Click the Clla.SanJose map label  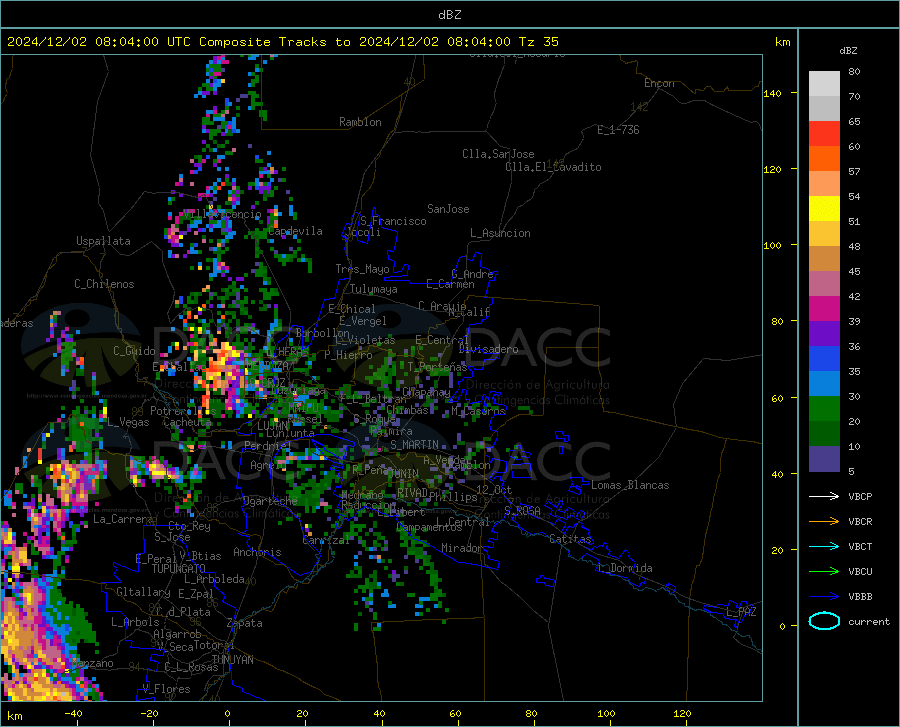[498, 154]
